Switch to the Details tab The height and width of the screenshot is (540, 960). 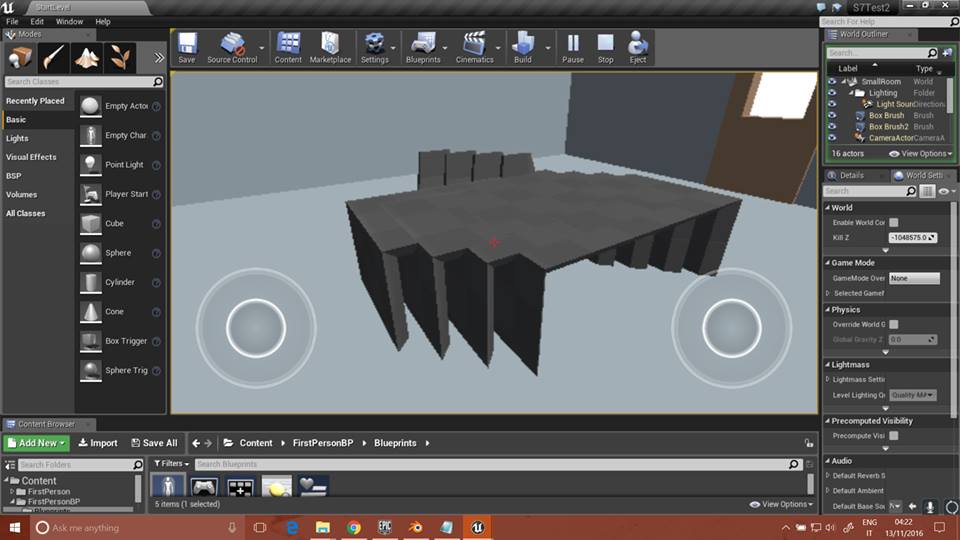click(850, 175)
